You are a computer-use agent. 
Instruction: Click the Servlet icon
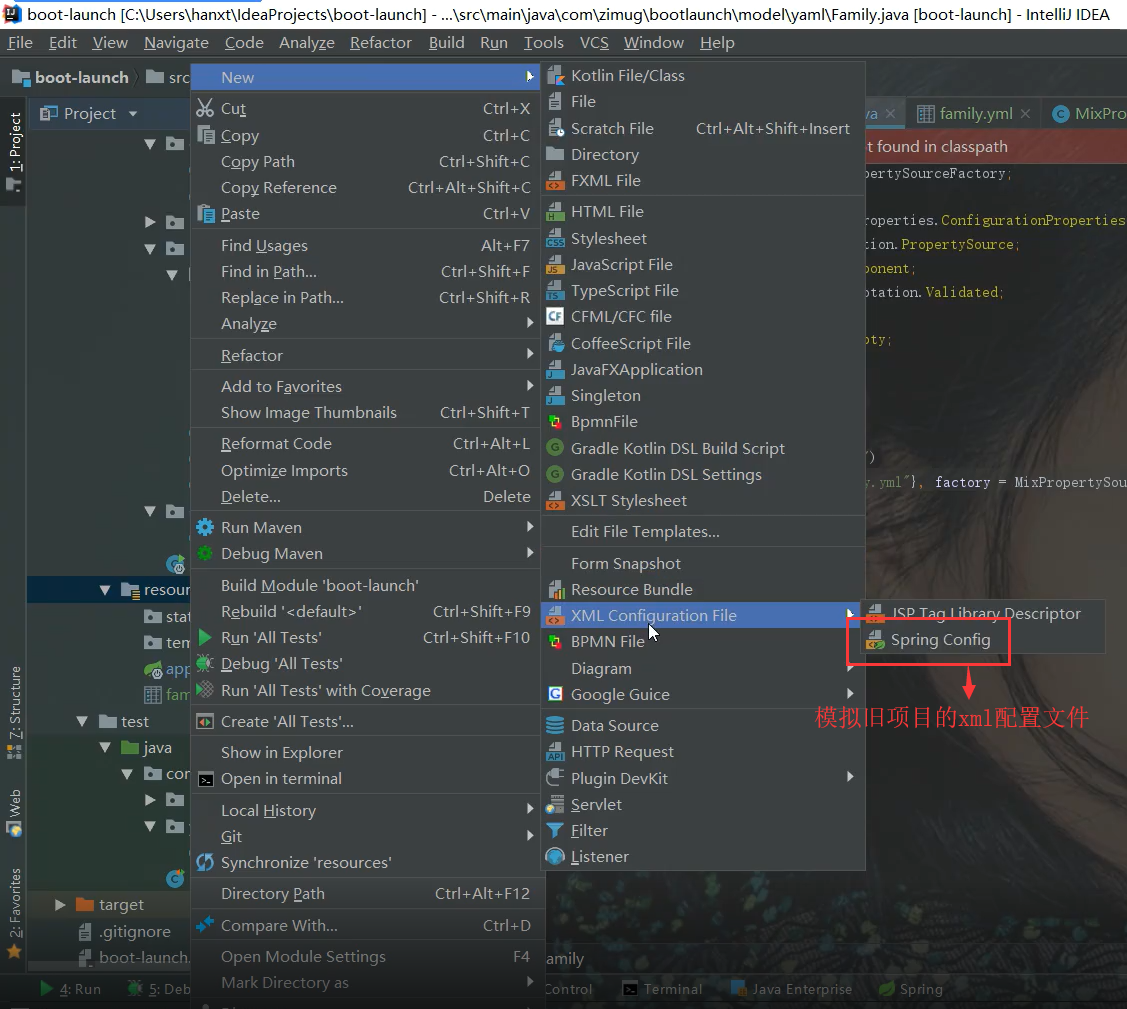(555, 804)
